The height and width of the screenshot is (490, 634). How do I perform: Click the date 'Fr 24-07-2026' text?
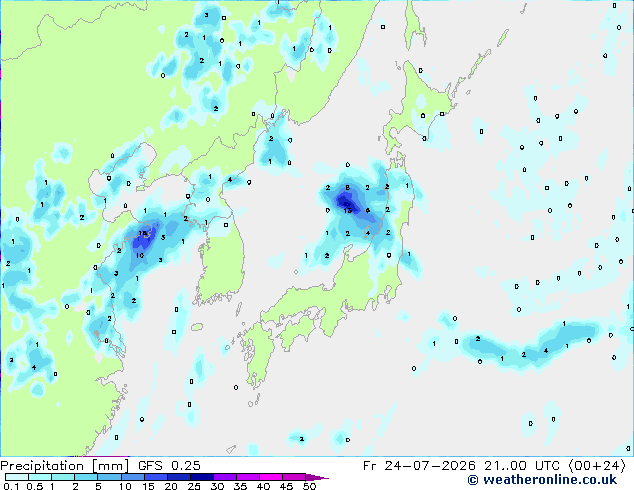tap(419, 466)
